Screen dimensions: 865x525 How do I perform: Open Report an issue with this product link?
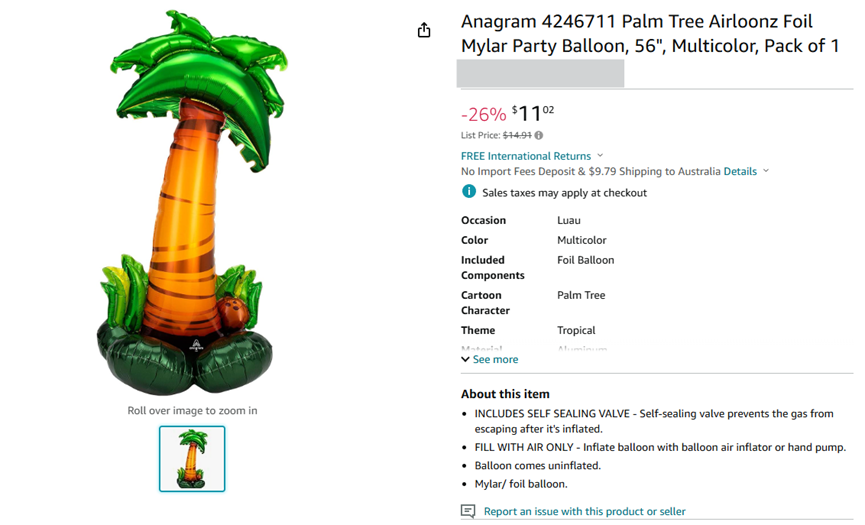point(585,511)
